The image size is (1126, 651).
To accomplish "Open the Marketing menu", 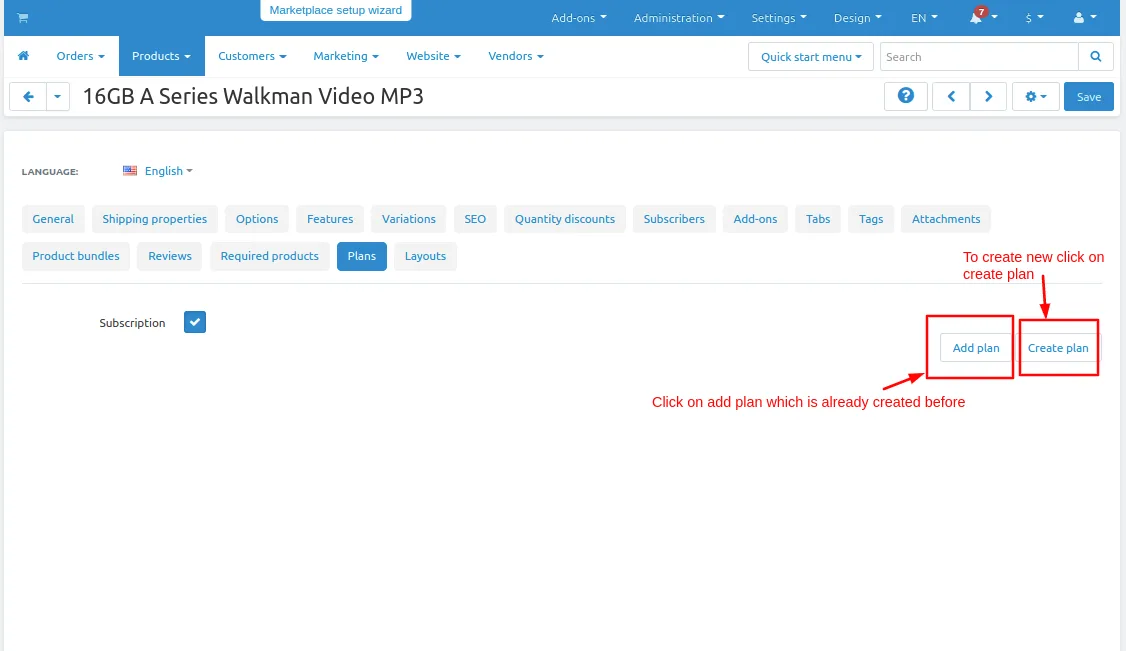I will click(345, 56).
